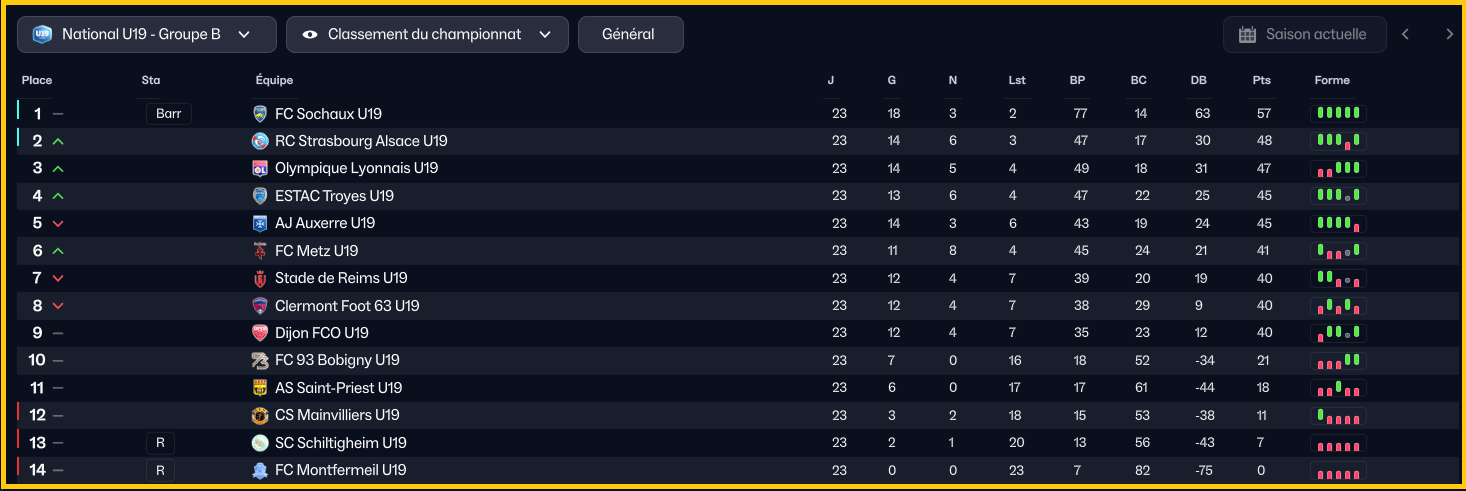Sort the table by Forme column header

(1332, 80)
